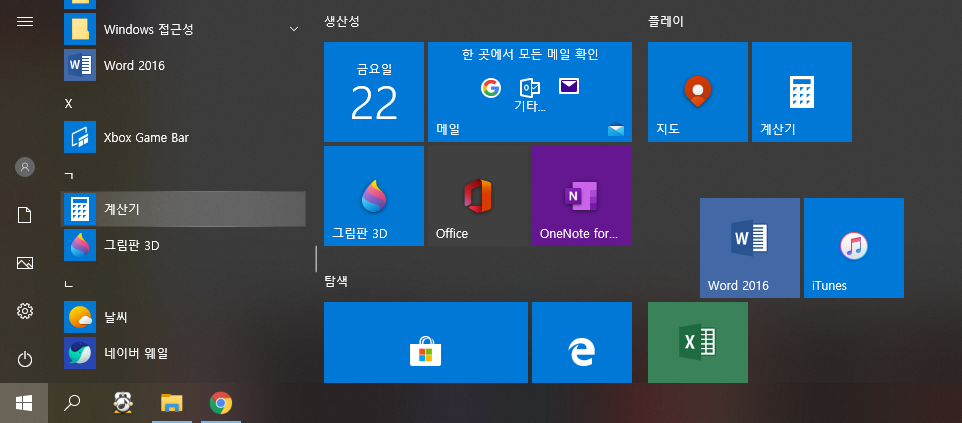Open the 그림판 3D tile

point(374,196)
